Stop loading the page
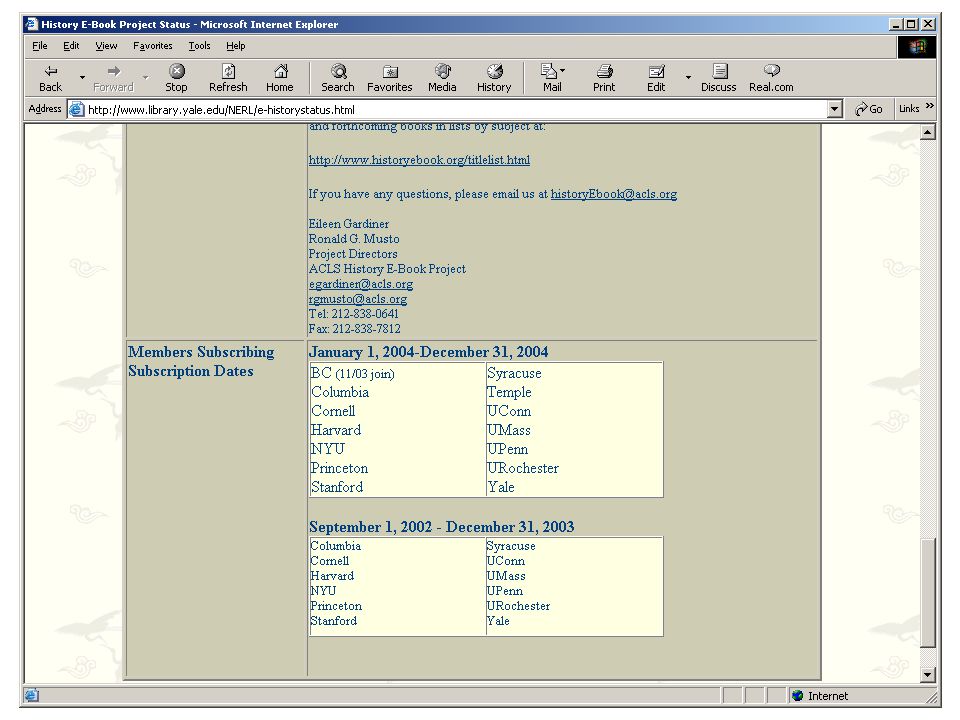 coord(176,78)
